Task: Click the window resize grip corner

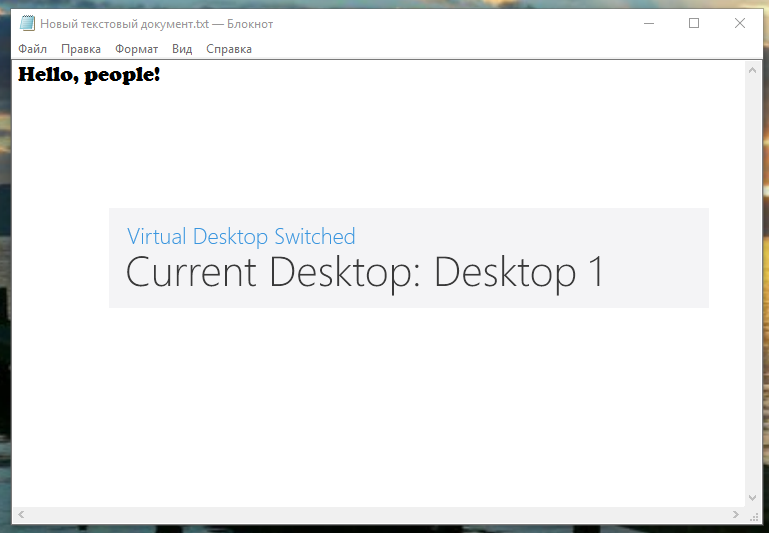Action: pyautogui.click(x=754, y=515)
